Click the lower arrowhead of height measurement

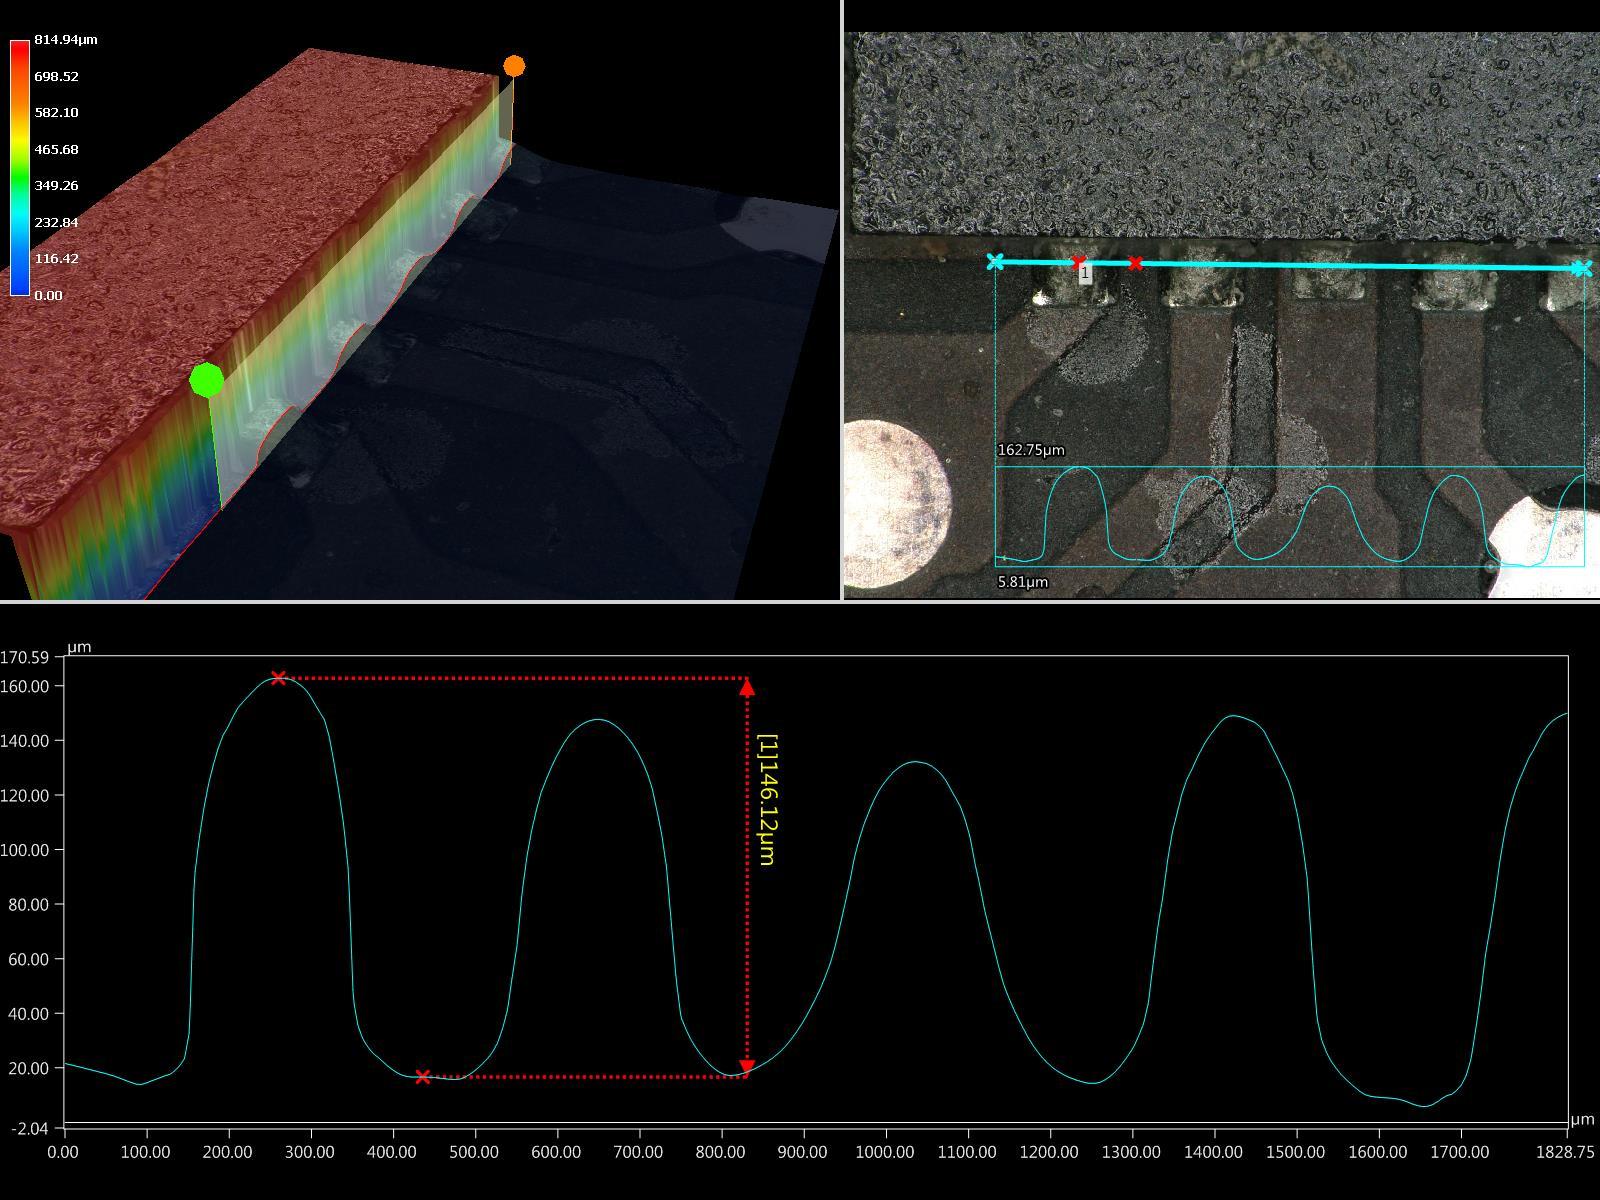[x=747, y=1067]
